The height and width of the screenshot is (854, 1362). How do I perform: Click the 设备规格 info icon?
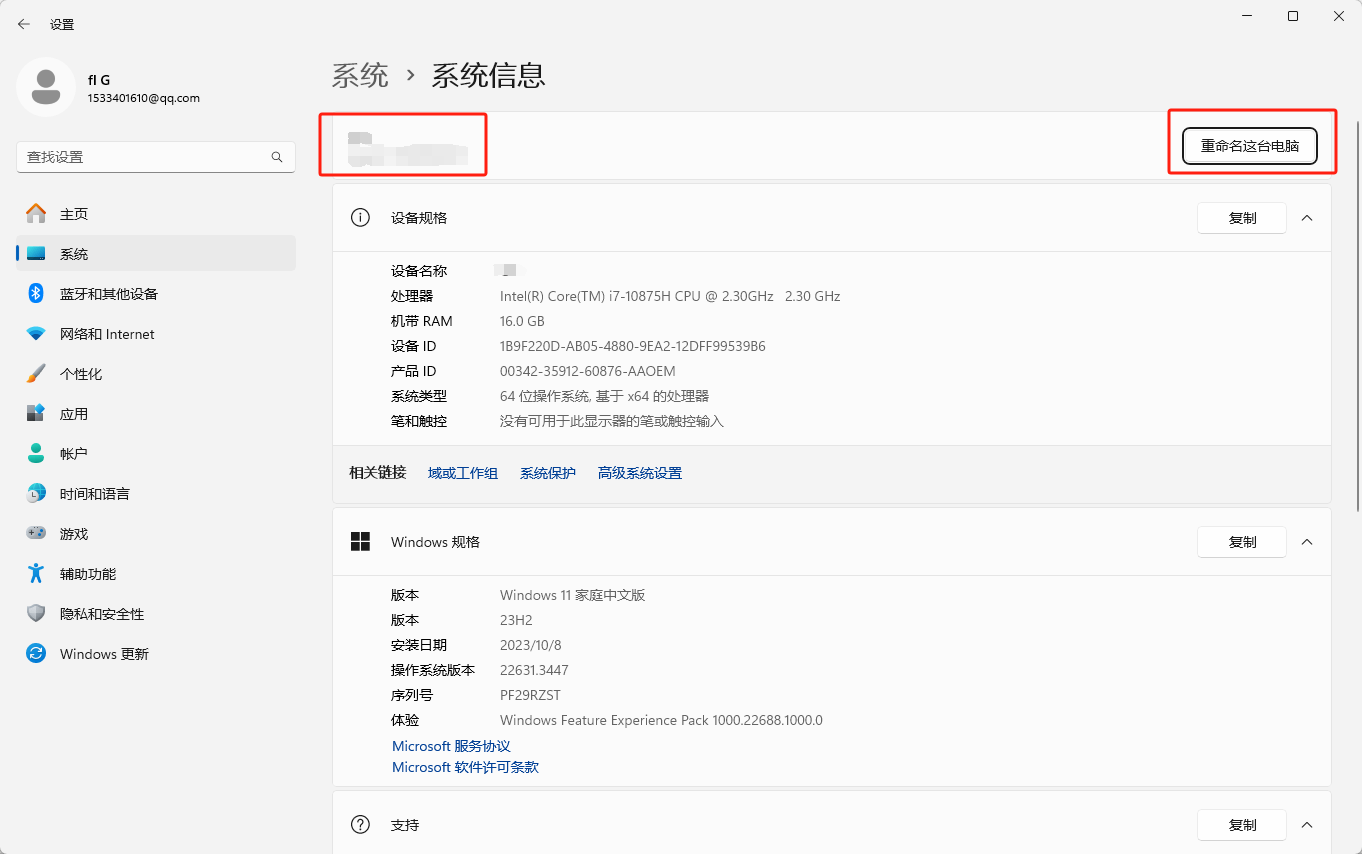coord(360,218)
